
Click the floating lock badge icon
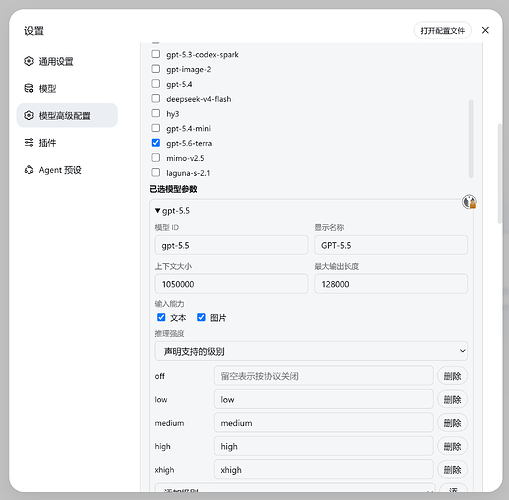[x=469, y=202]
